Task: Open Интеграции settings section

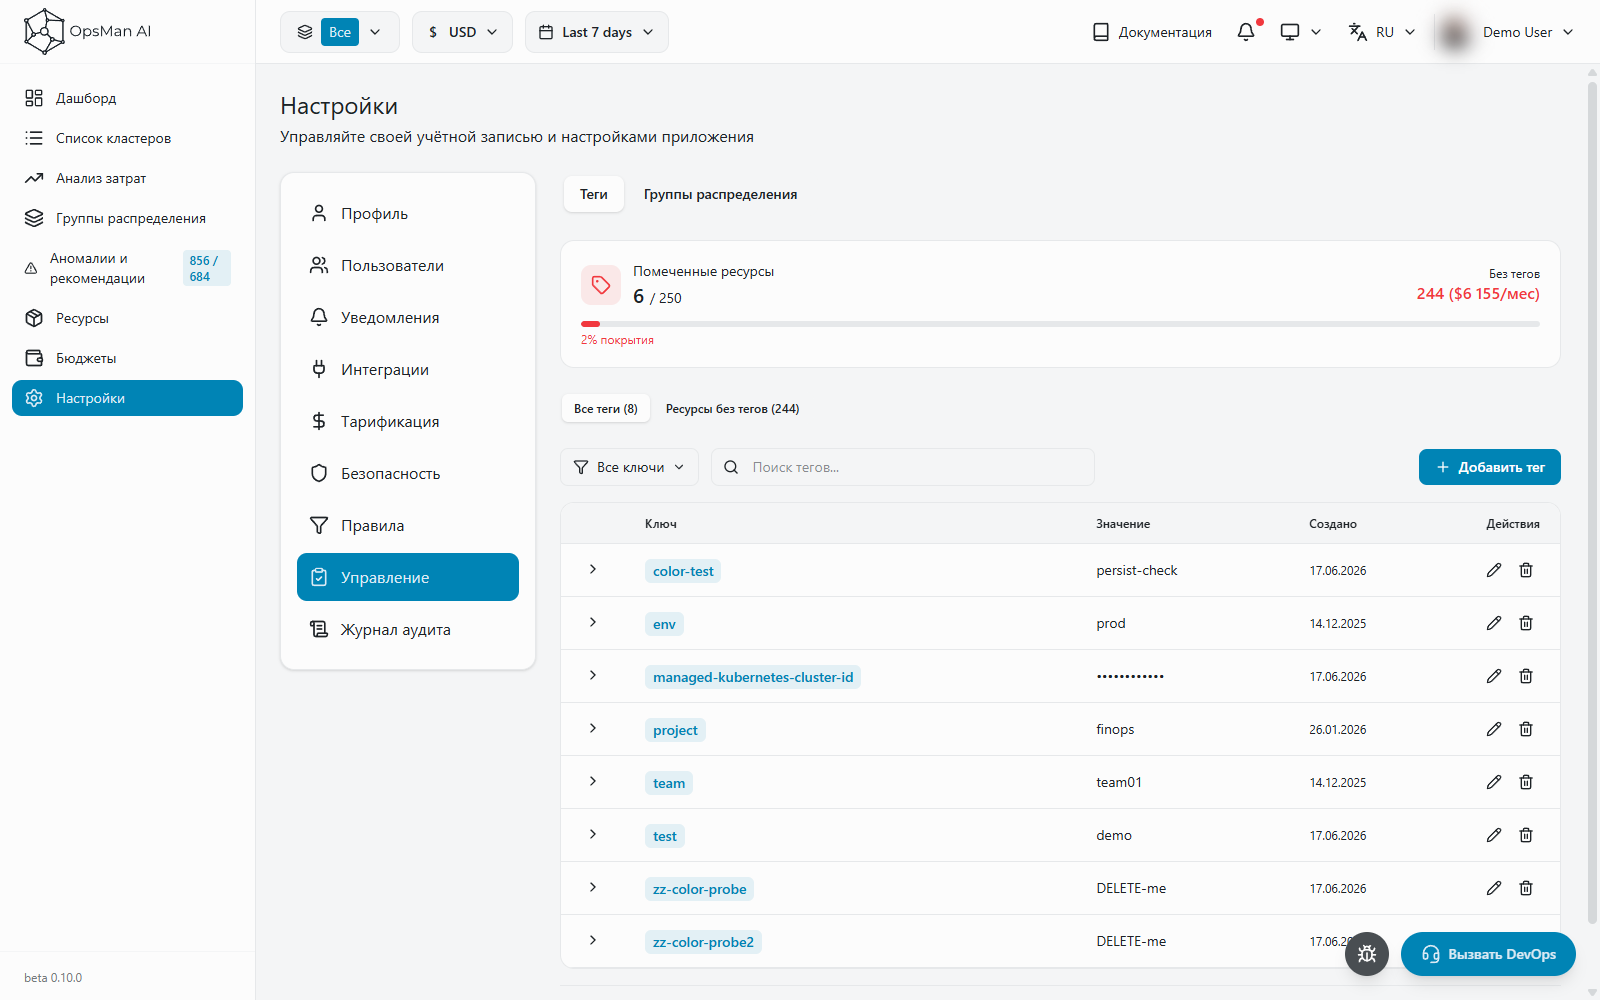Action: (408, 369)
